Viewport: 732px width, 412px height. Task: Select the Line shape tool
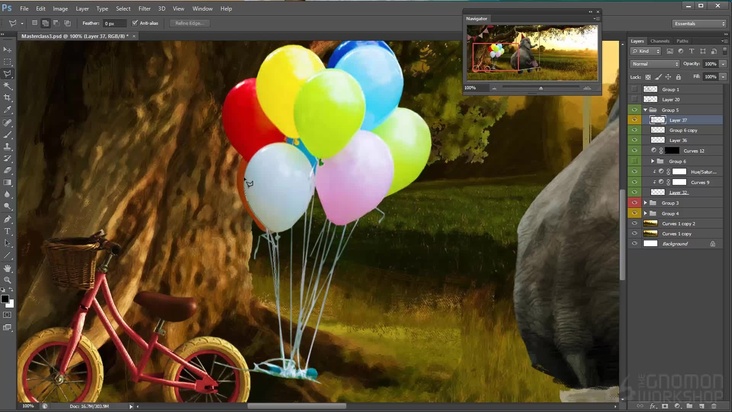(7, 256)
